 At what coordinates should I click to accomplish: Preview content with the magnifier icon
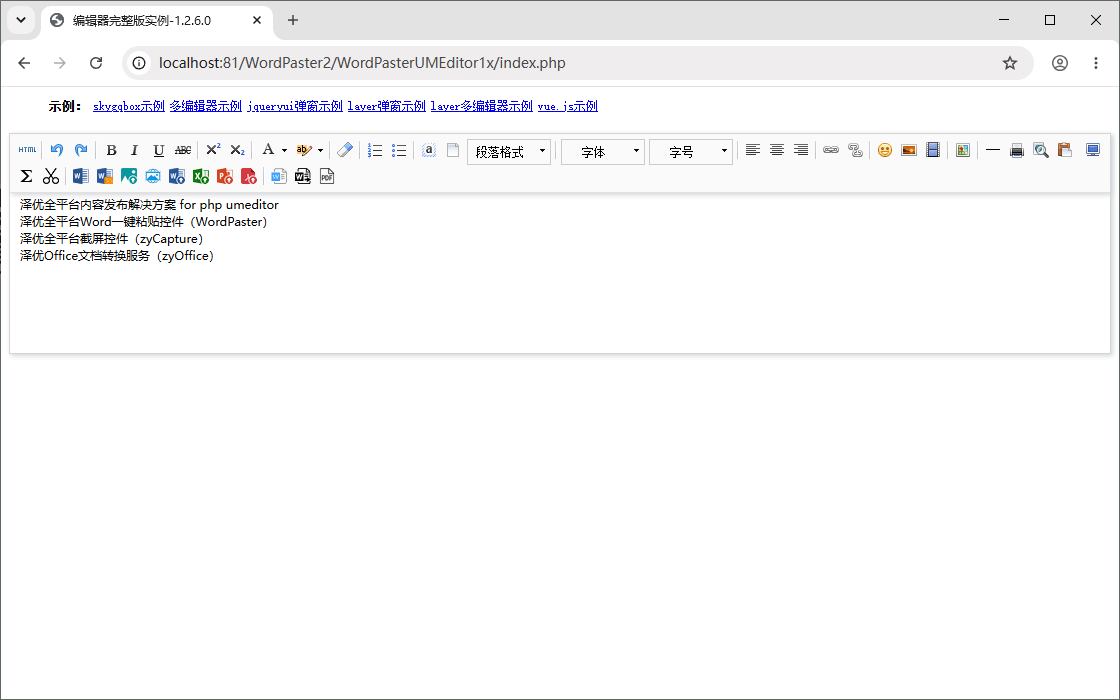point(1041,150)
